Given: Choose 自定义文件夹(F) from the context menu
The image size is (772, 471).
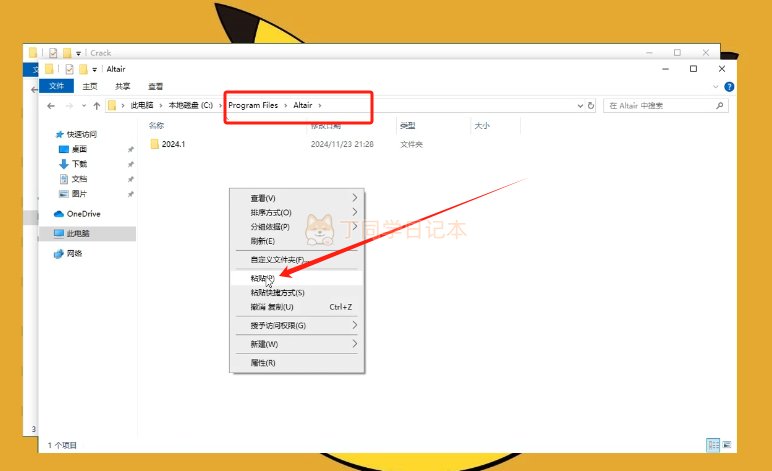Looking at the screenshot, I should click(297, 259).
